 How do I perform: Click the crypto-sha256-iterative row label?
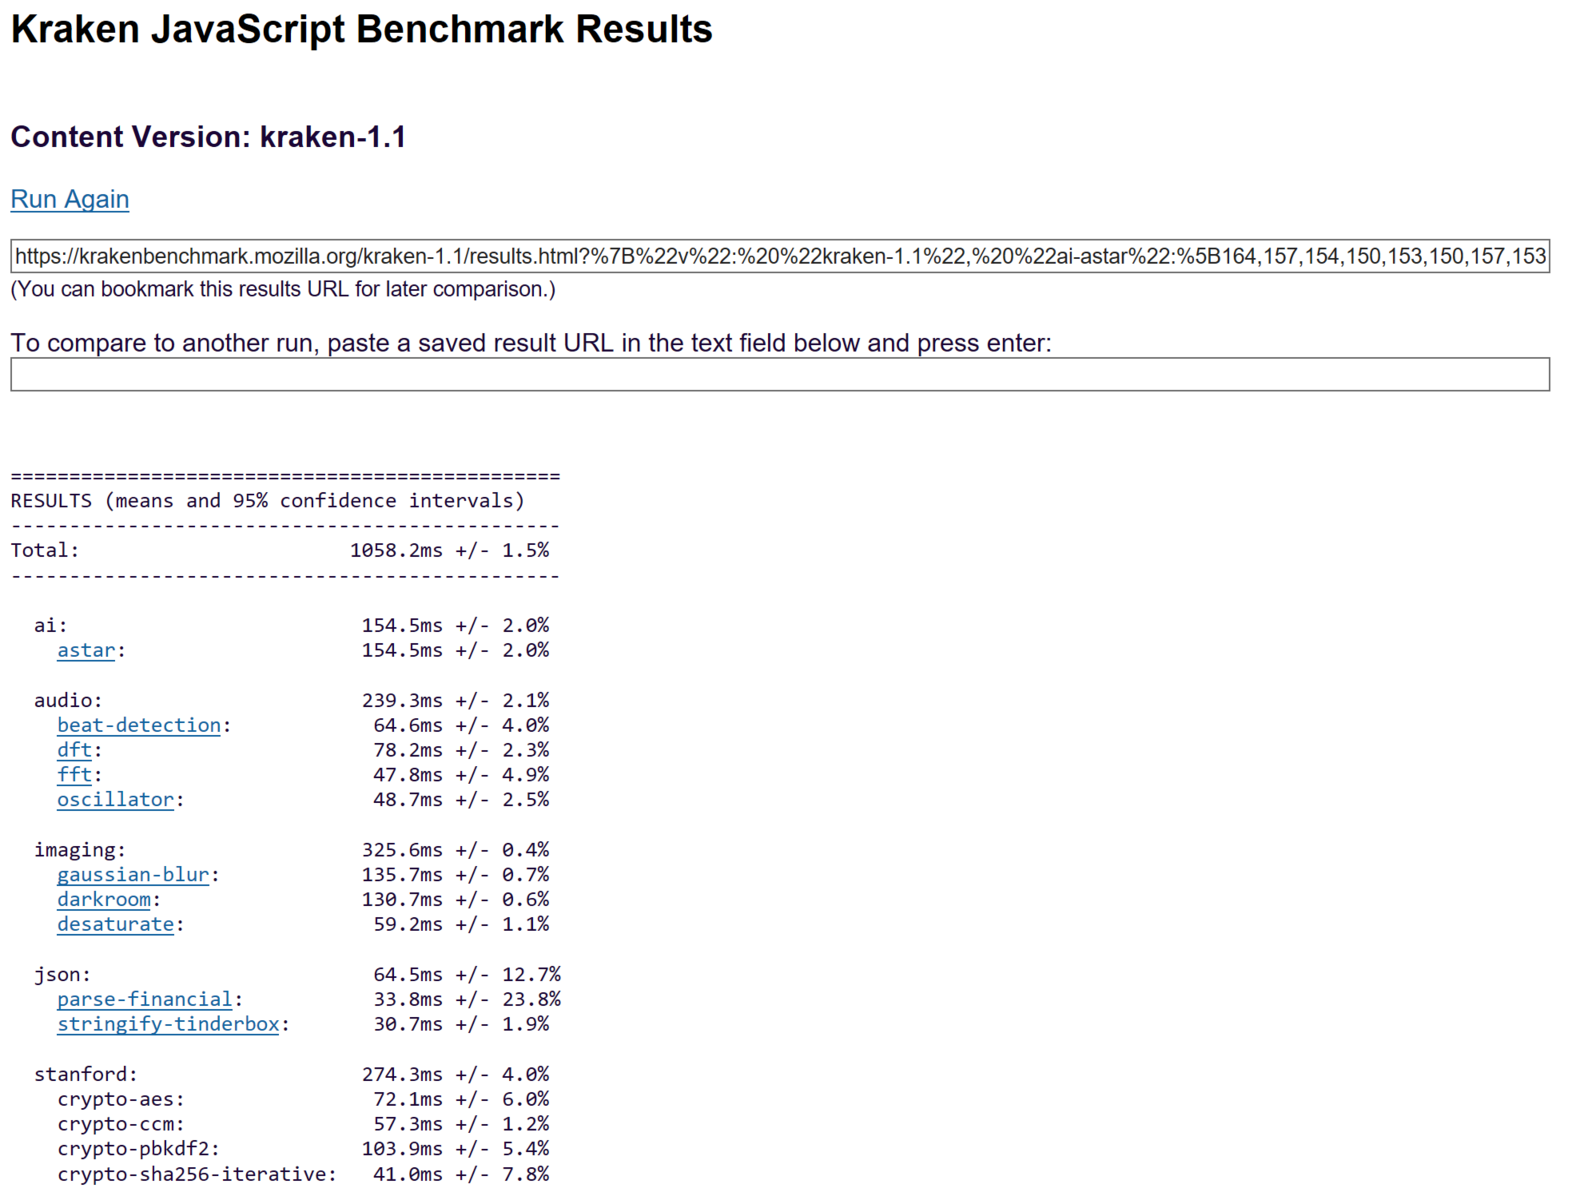click(x=197, y=1174)
